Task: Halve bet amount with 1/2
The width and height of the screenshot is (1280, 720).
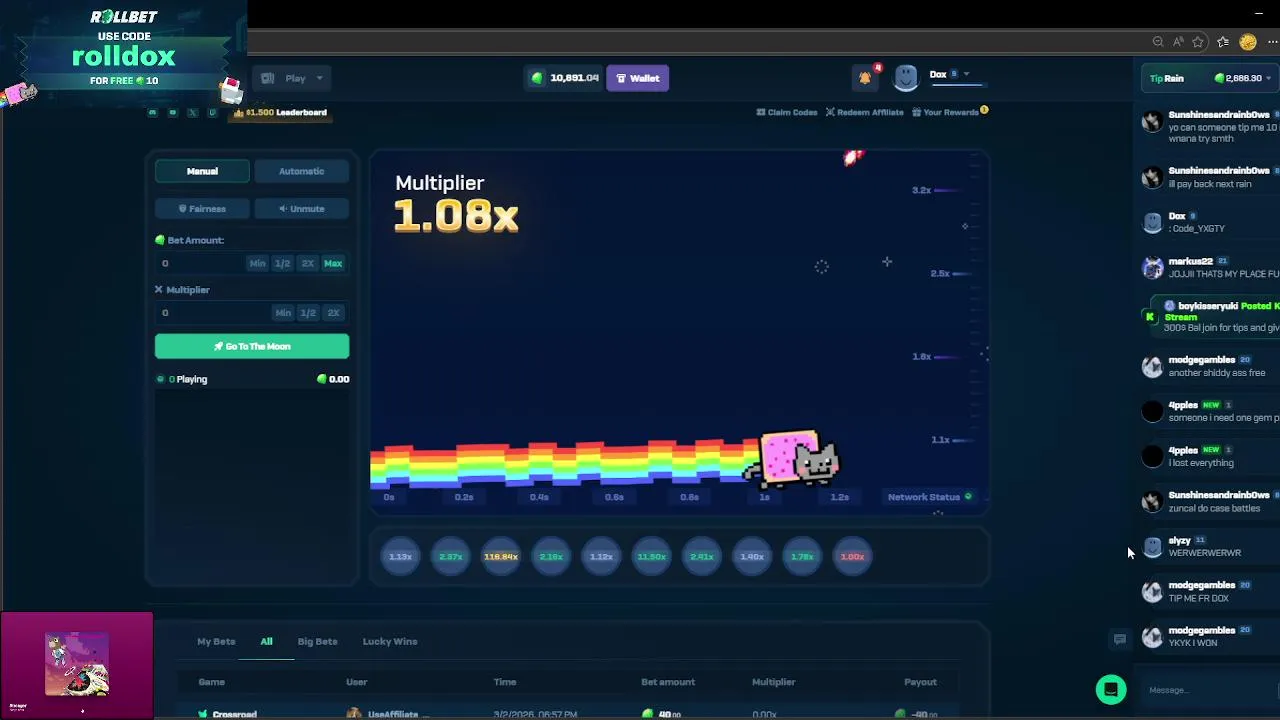Action: coord(282,263)
